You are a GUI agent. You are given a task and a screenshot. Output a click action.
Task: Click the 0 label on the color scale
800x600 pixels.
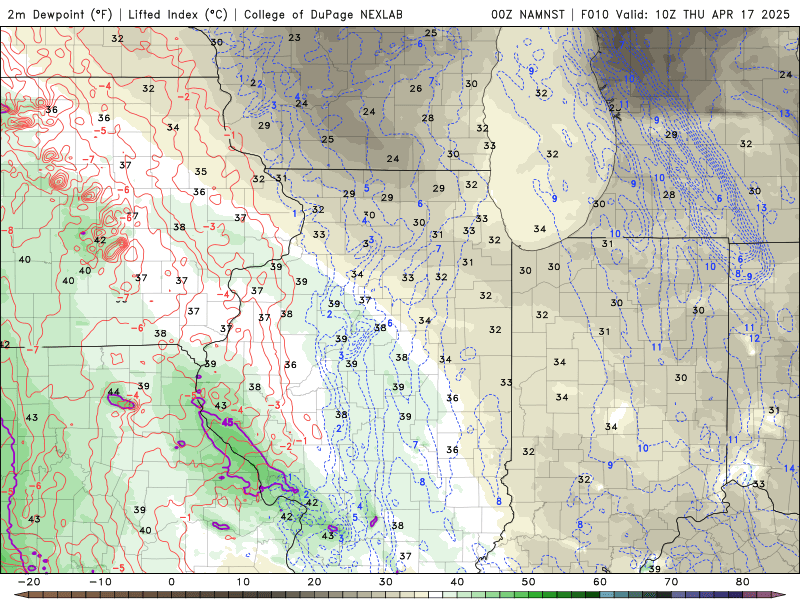click(x=171, y=582)
